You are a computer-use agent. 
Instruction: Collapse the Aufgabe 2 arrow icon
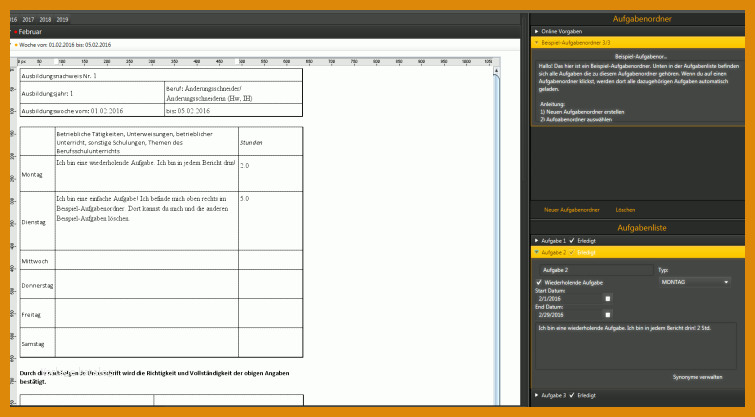click(536, 253)
